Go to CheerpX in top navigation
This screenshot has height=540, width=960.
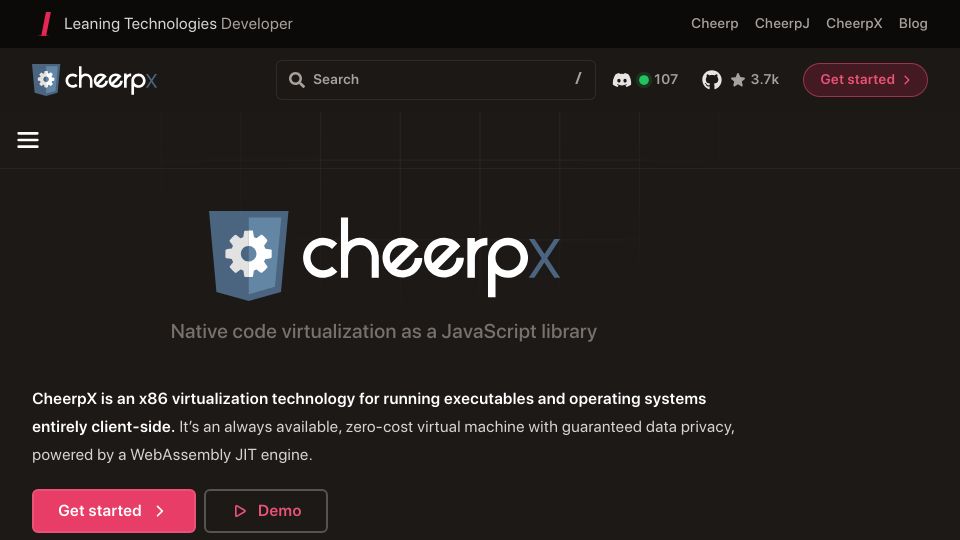tap(854, 23)
